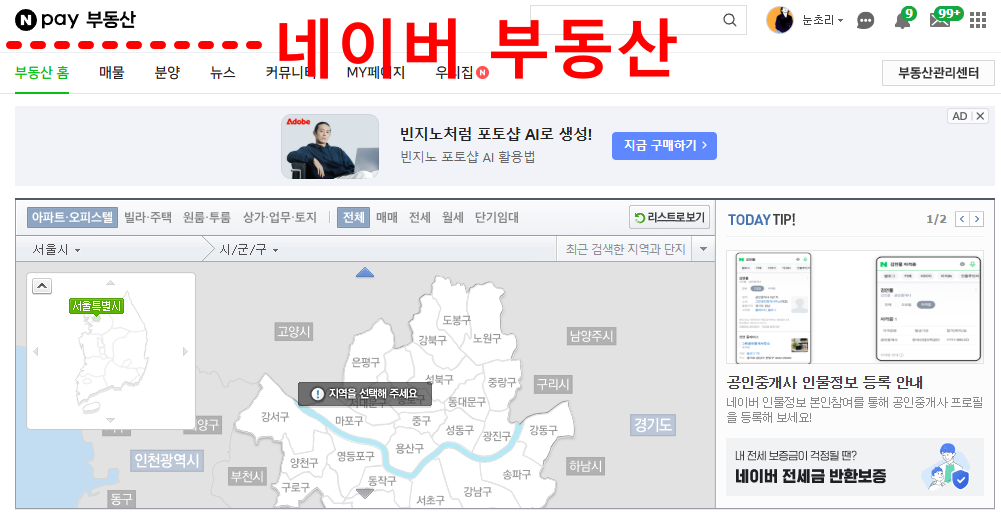Open the apps grid icon

pyautogui.click(x=977, y=20)
